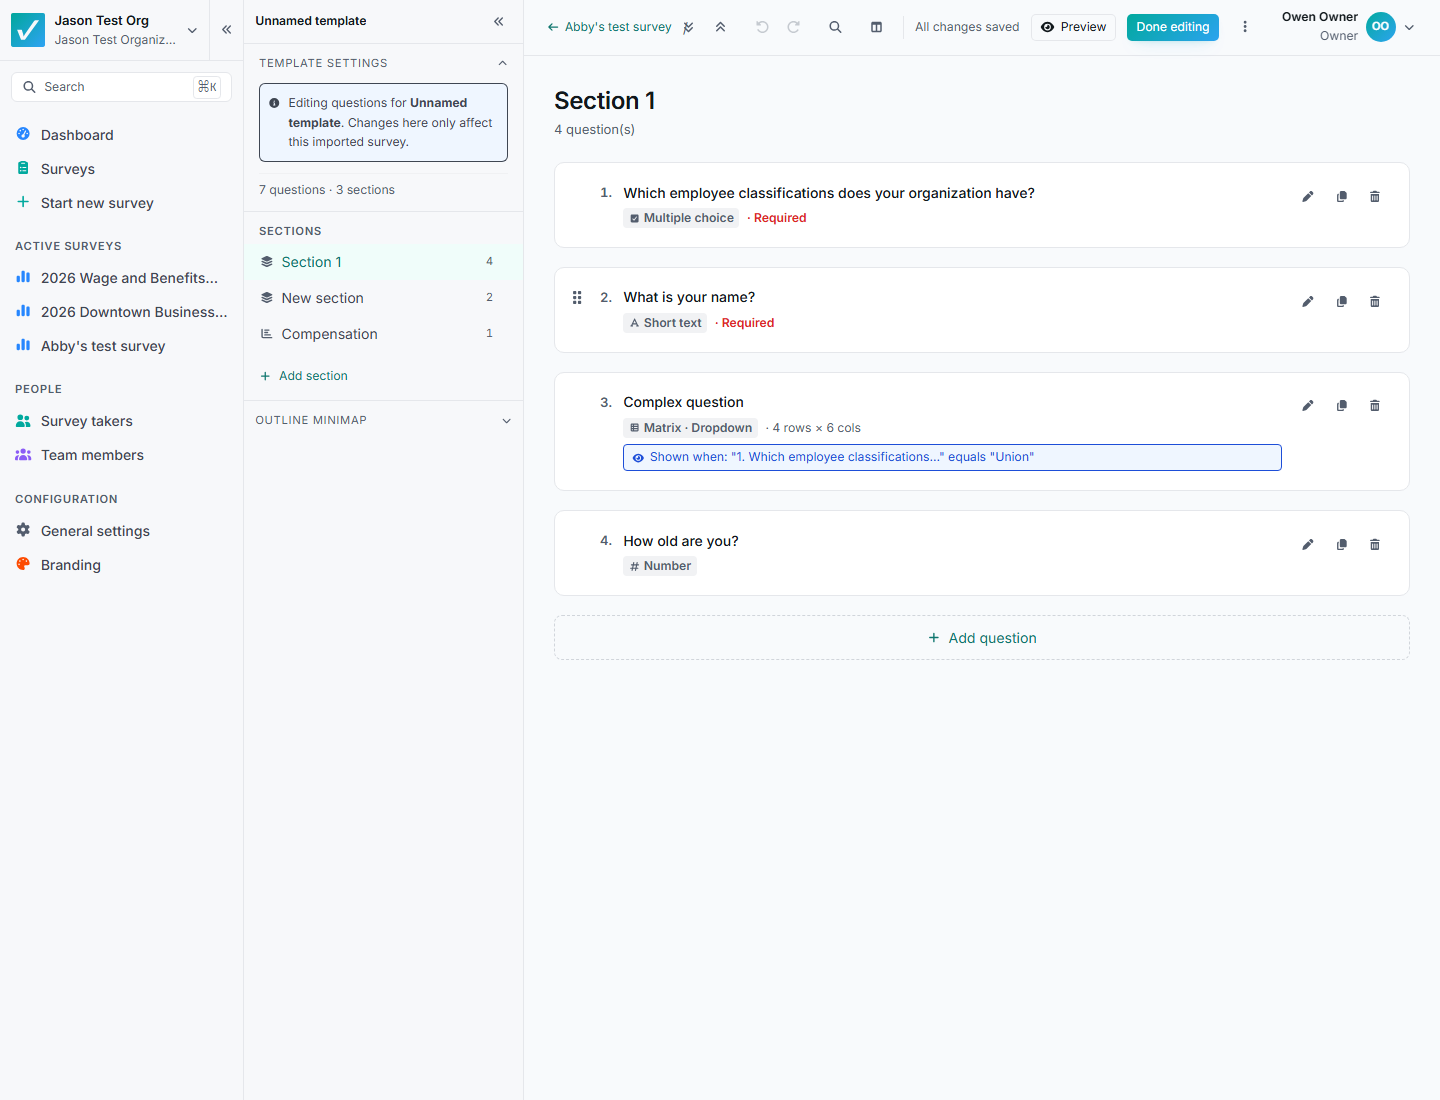This screenshot has height=1100, width=1440.
Task: Delete the What is your name question
Action: (1375, 301)
